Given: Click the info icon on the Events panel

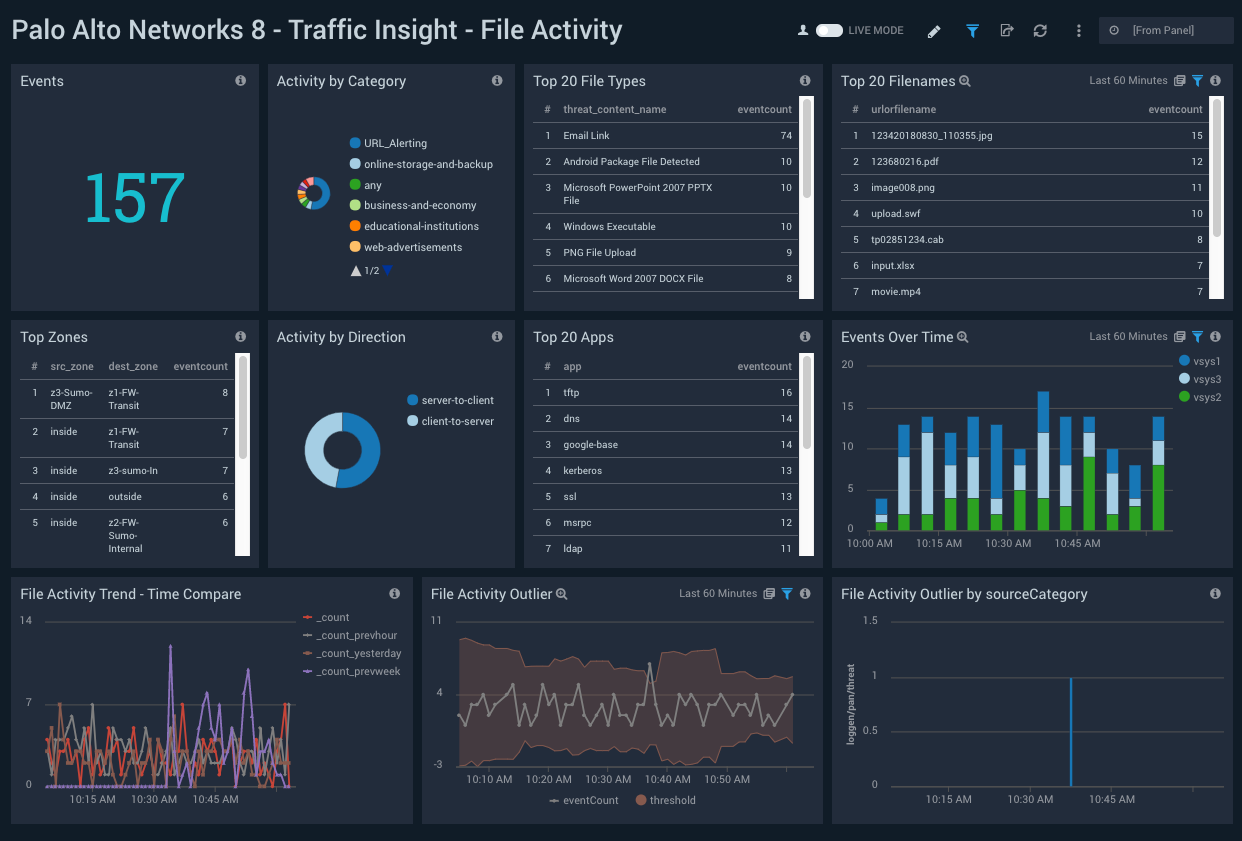Looking at the screenshot, I should click(240, 81).
